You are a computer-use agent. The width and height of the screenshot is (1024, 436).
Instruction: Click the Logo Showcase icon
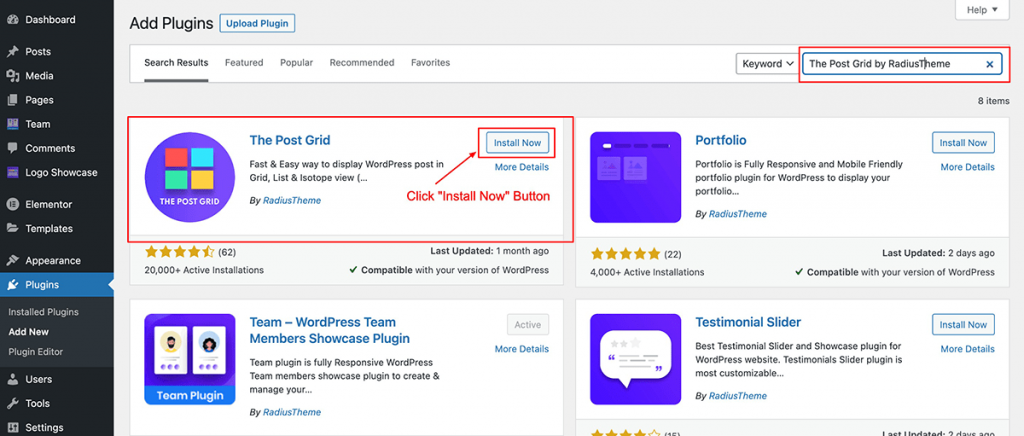click(12, 172)
